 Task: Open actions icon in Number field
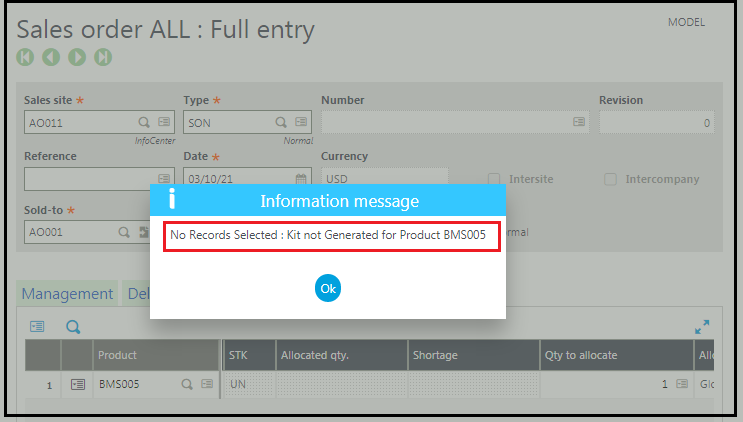pos(578,122)
